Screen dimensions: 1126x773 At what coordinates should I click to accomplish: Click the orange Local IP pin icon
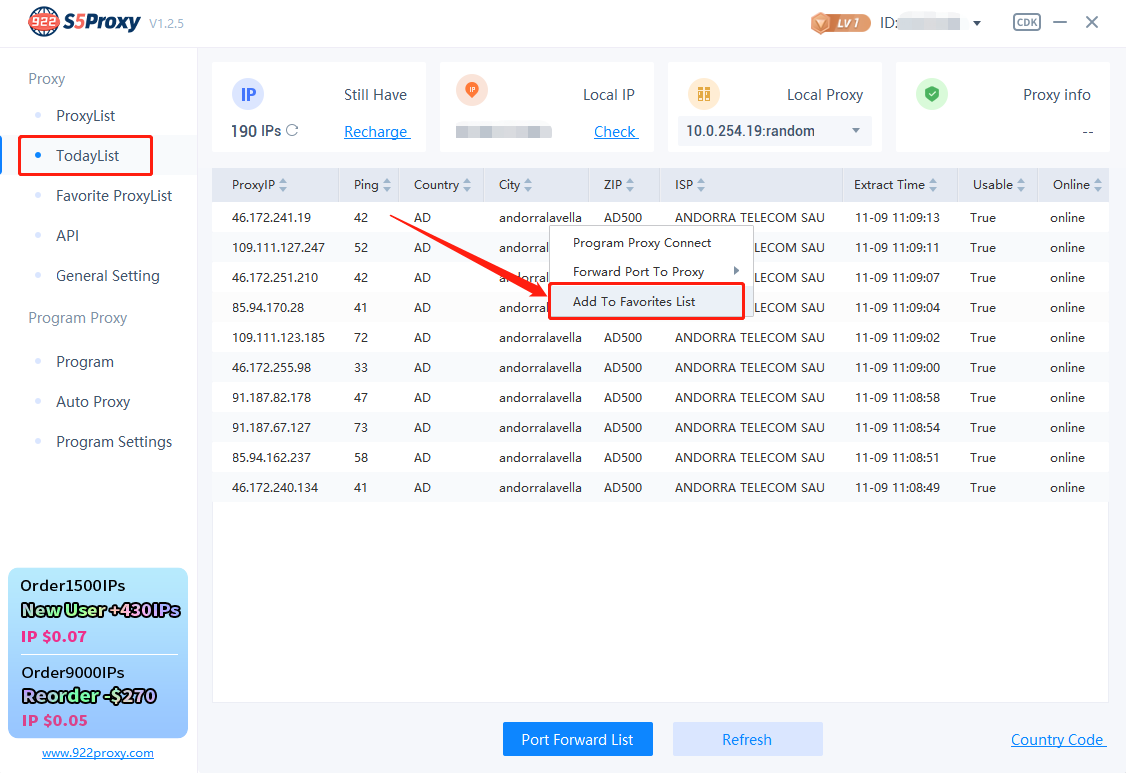pos(472,91)
